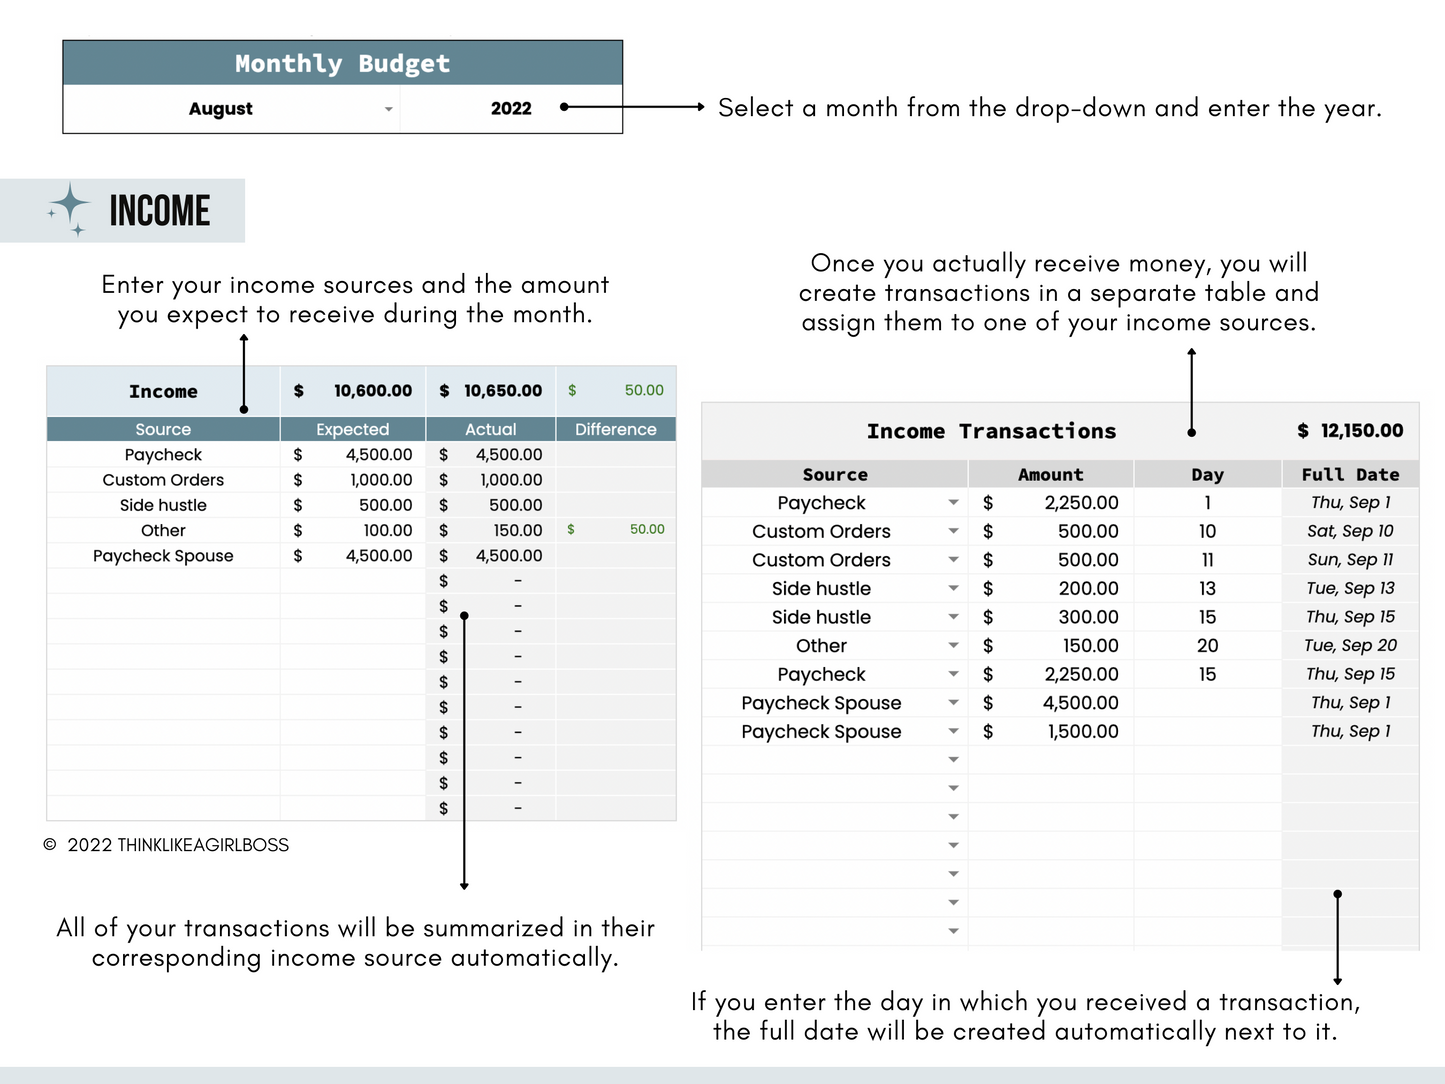
Task: Open source dropdown for the Other transaction
Action: tap(953, 646)
